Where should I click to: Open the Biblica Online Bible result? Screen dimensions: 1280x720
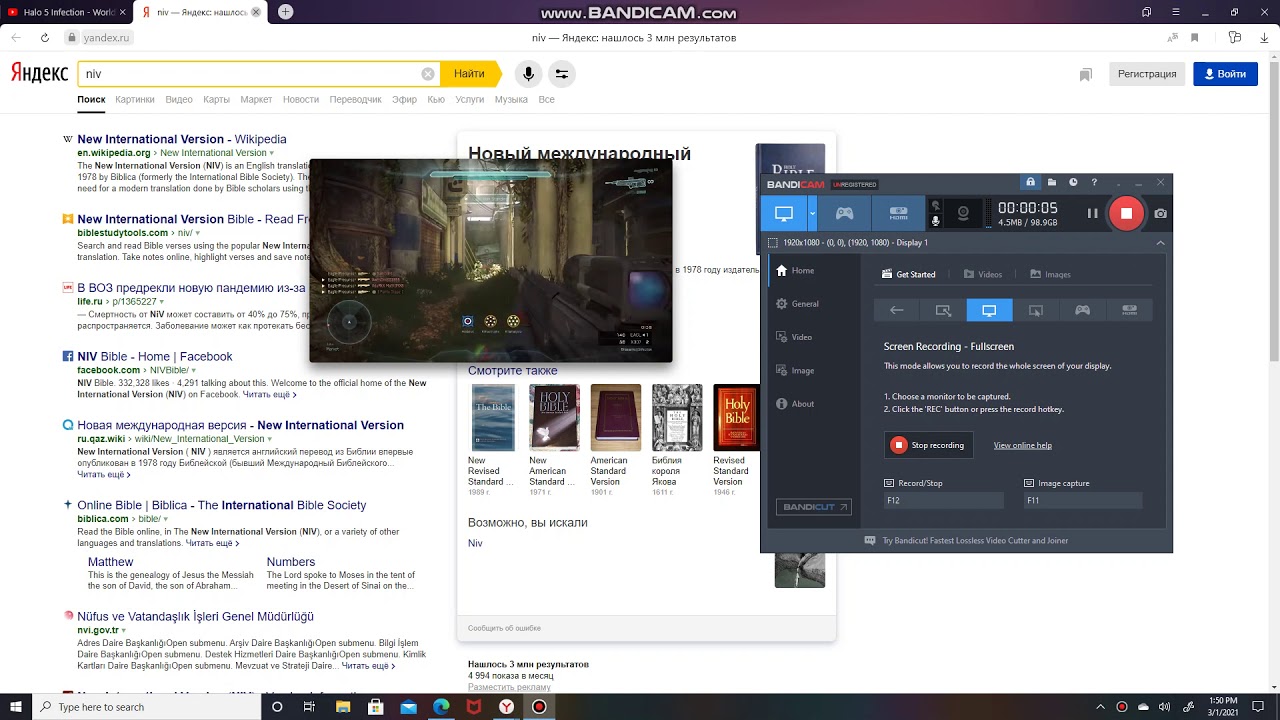click(x=222, y=505)
